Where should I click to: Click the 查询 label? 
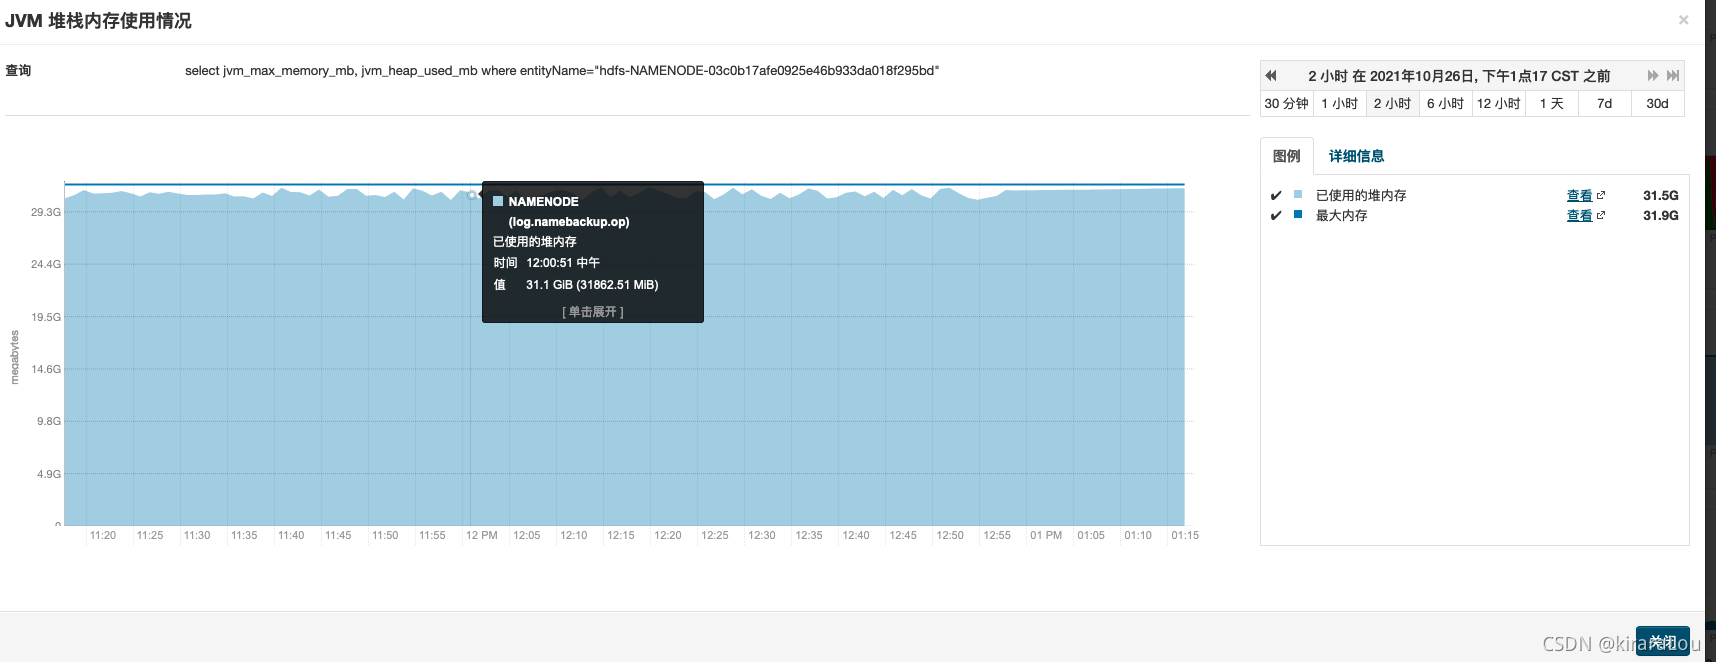click(x=18, y=71)
